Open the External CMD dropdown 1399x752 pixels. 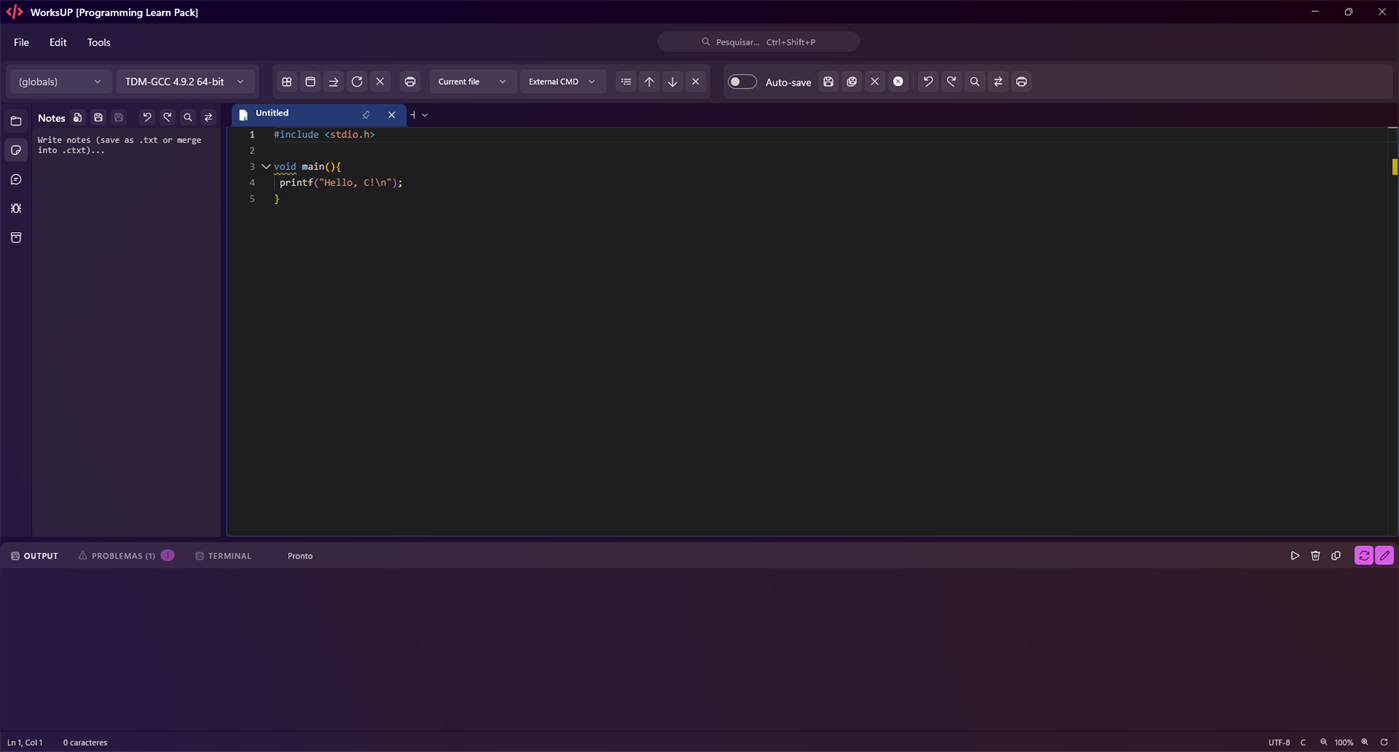562,82
